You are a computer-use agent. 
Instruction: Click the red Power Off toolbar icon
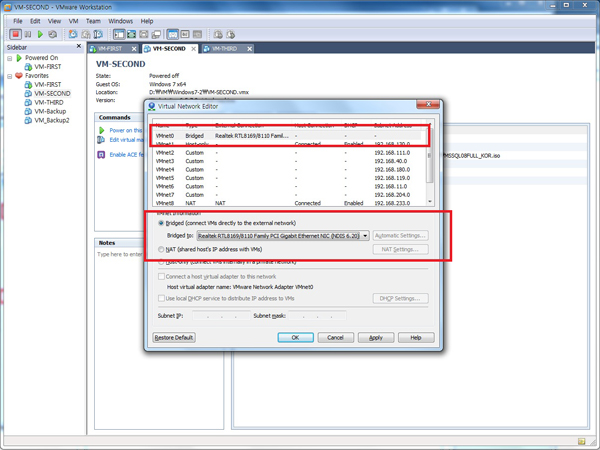[15, 34]
